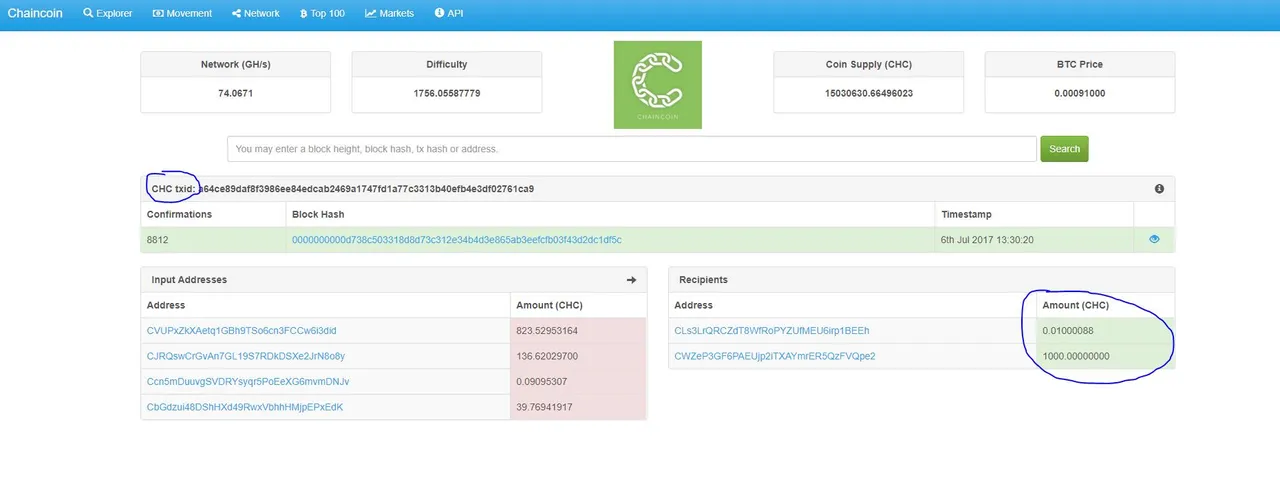The image size is (1280, 498).
Task: Focus the block hash search field
Action: click(x=632, y=149)
